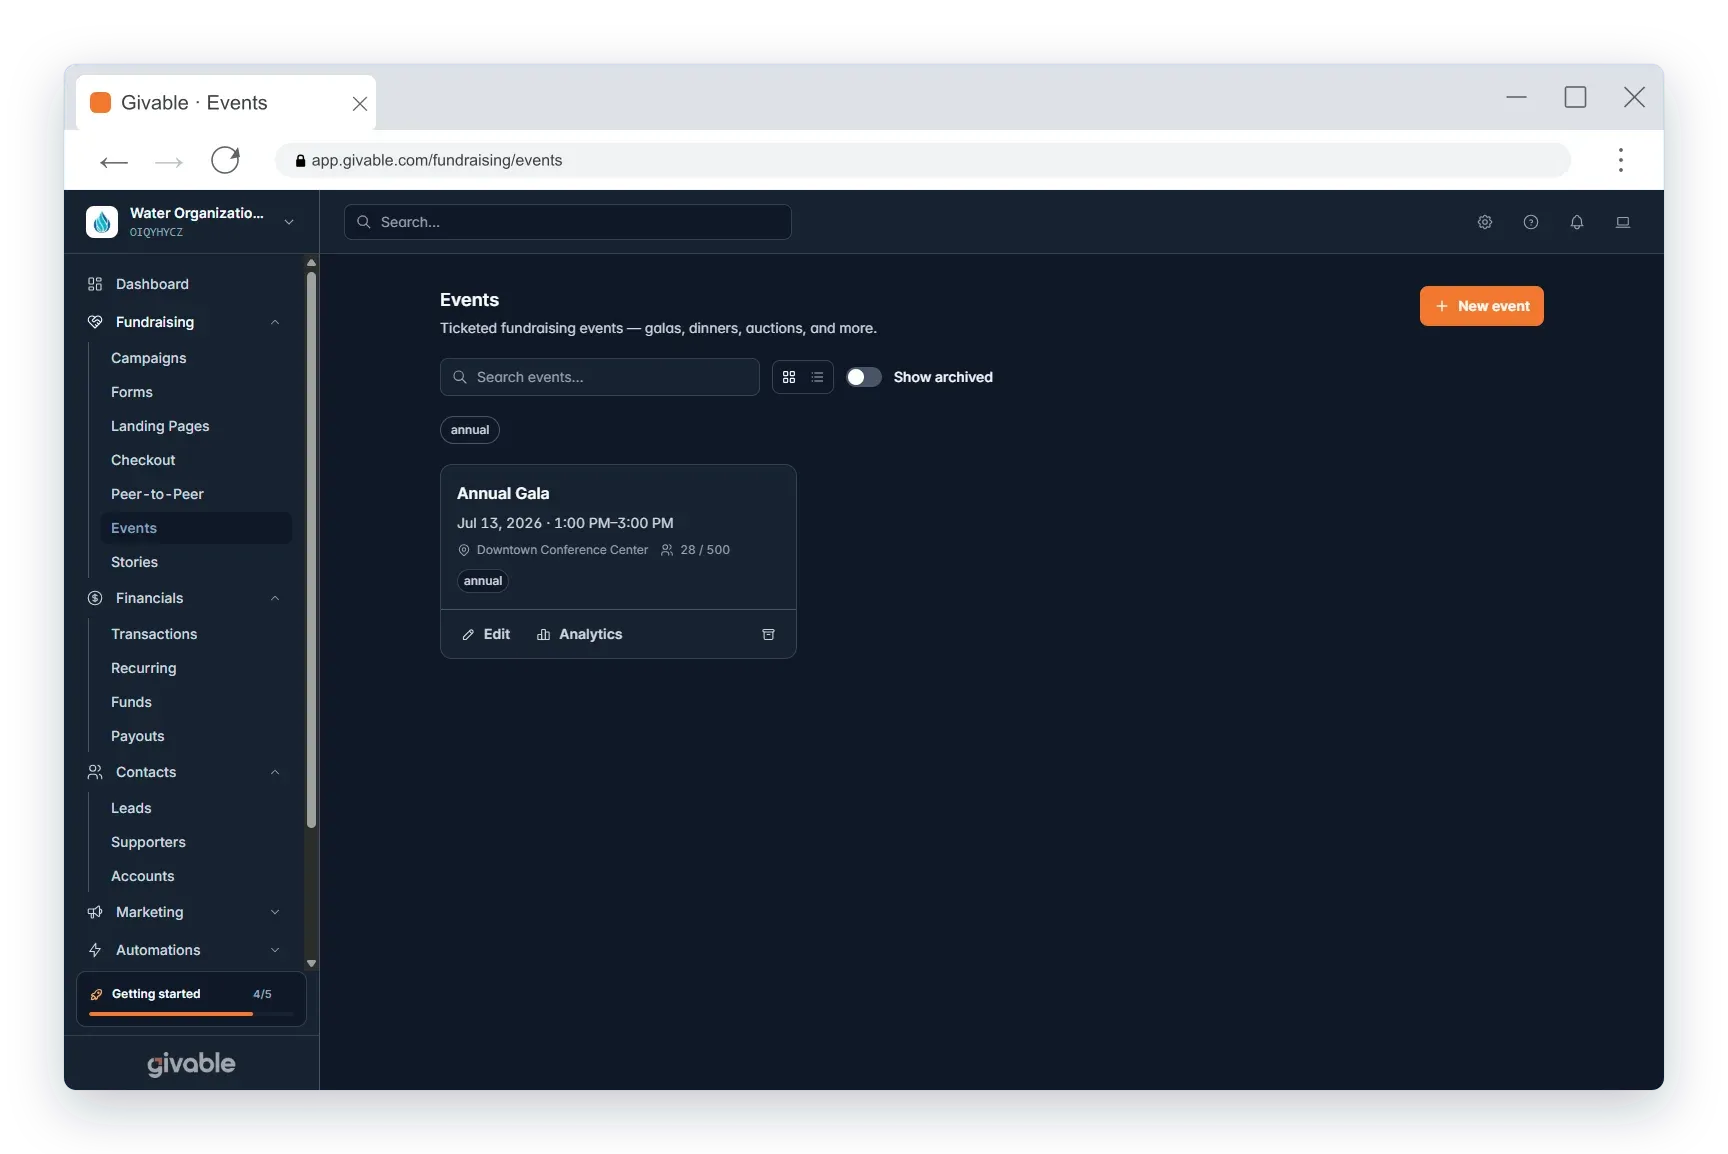Click the Water Organization droplet logo
The height and width of the screenshot is (1154, 1728).
point(102,221)
